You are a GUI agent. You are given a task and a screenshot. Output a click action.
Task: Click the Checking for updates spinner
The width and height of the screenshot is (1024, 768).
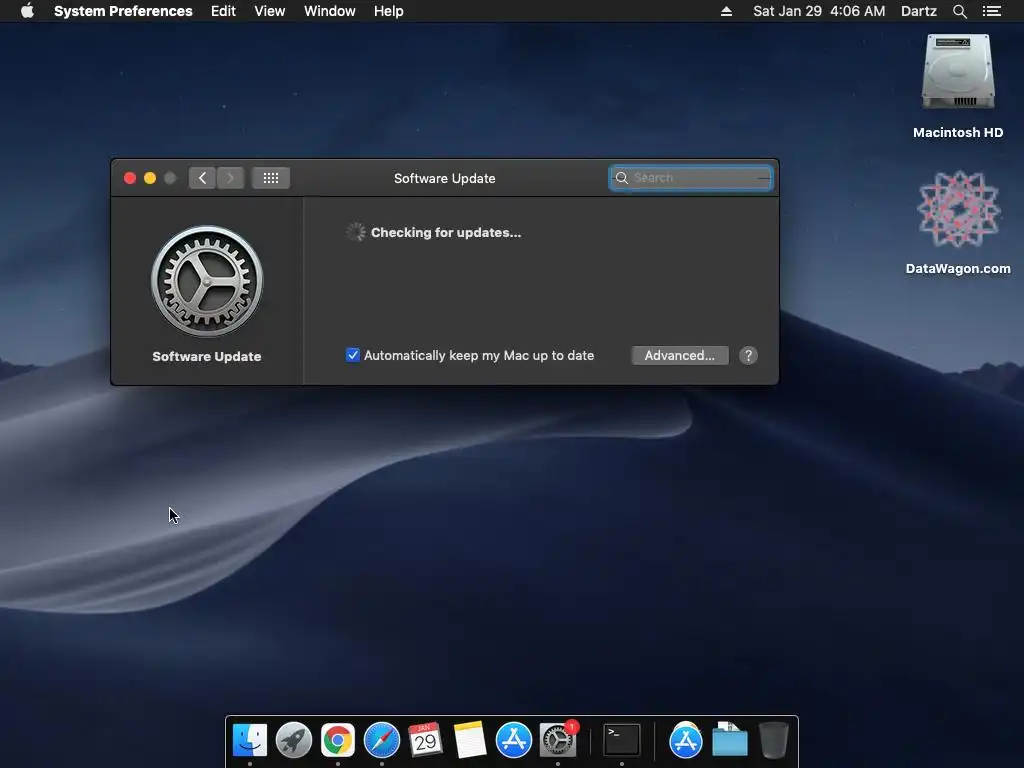[x=356, y=232]
